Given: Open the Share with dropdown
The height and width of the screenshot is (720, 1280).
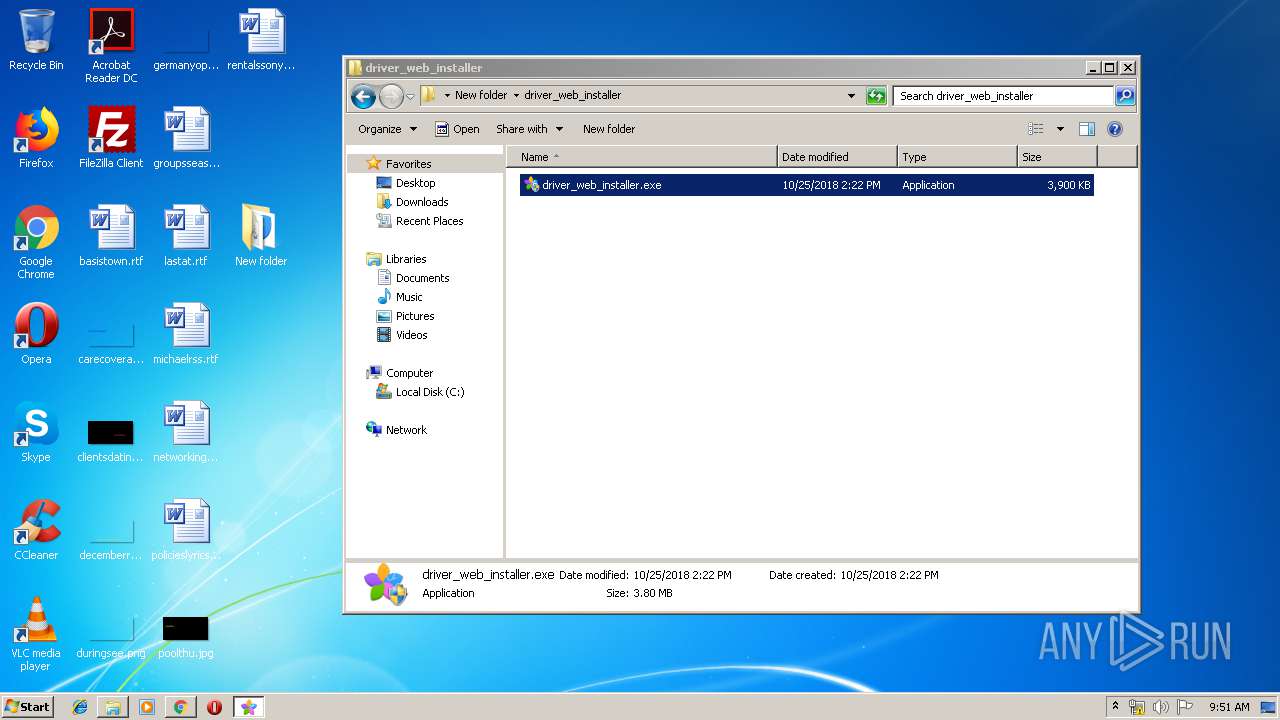Looking at the screenshot, I should (x=529, y=129).
